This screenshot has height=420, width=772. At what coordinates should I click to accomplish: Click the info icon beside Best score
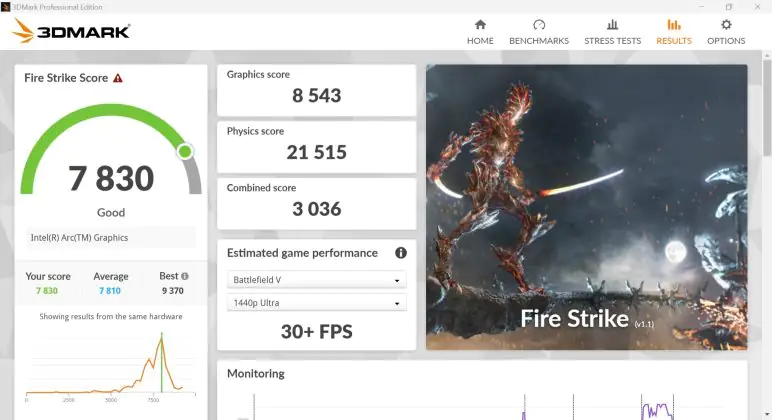[x=185, y=276]
